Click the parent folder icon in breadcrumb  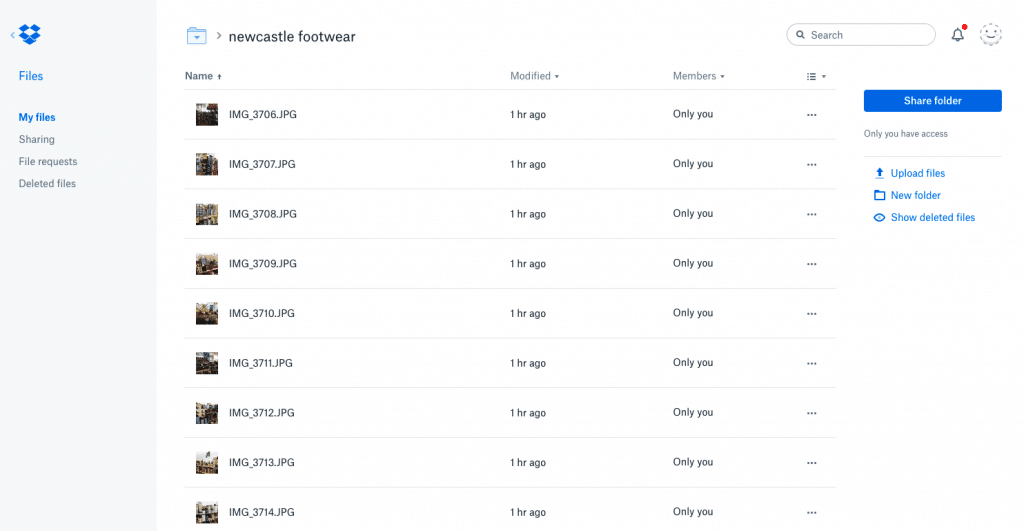196,36
